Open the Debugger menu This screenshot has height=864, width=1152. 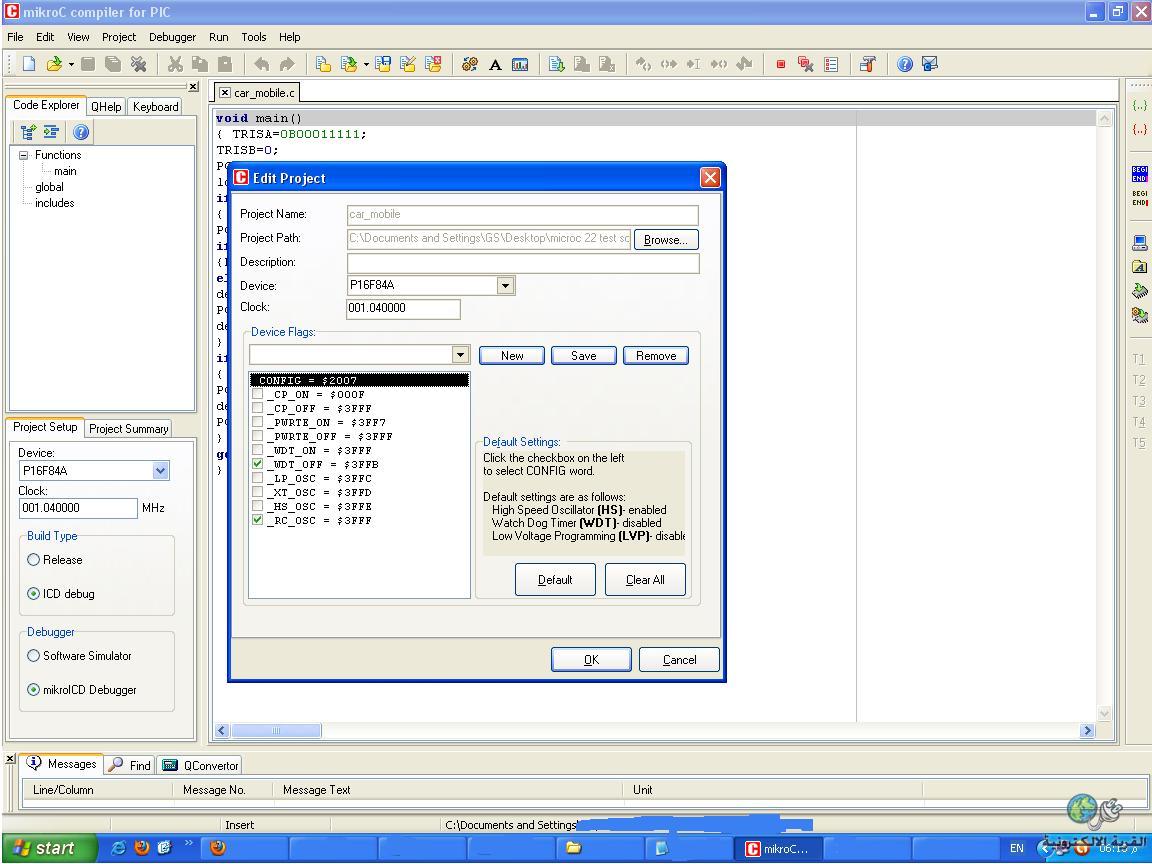[173, 37]
